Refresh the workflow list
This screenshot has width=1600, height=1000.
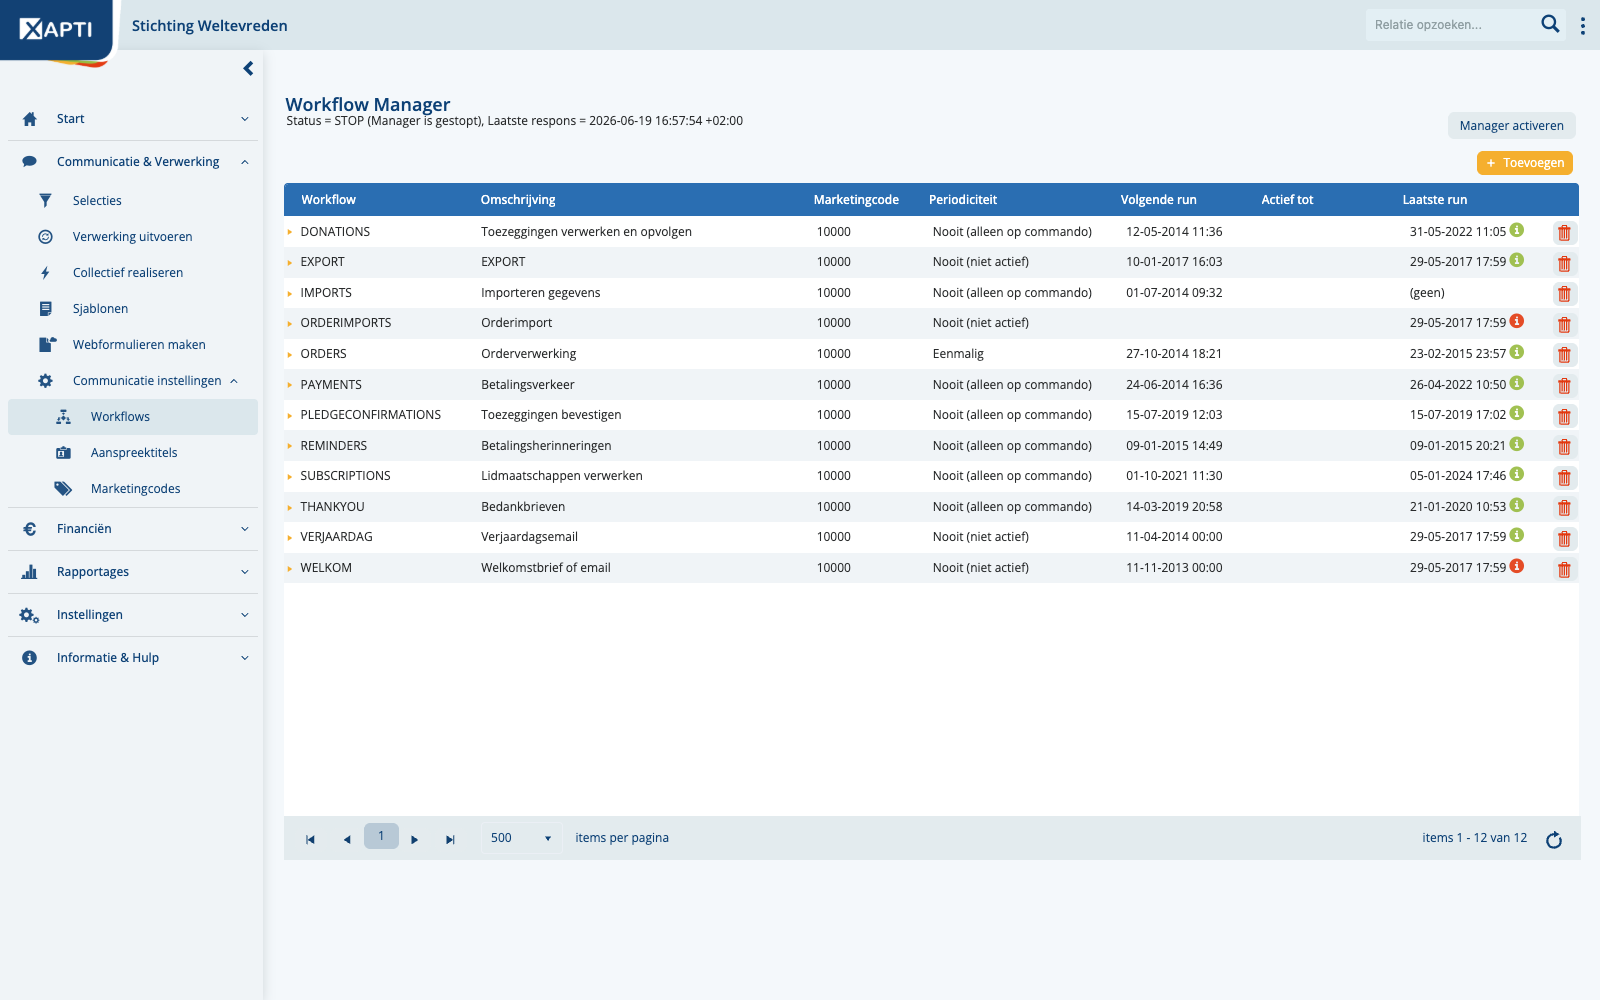point(1554,839)
